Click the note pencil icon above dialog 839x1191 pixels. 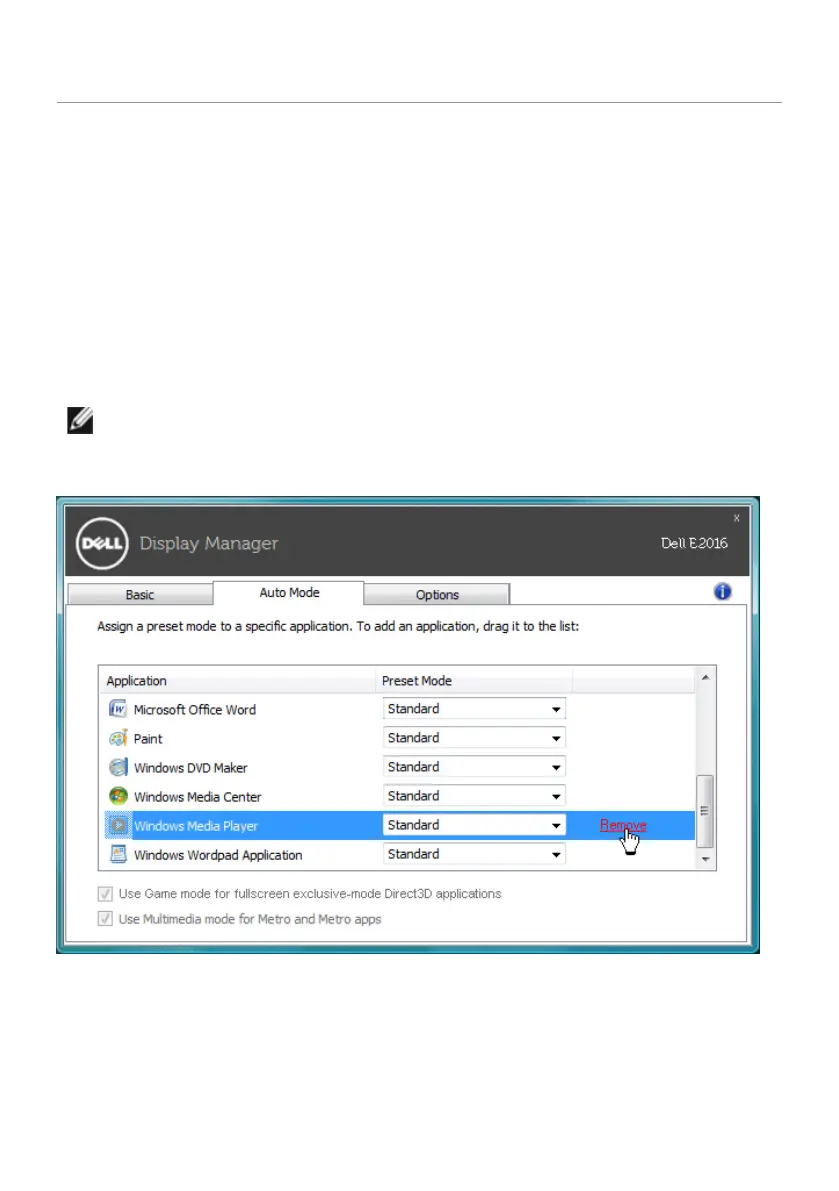click(x=80, y=420)
